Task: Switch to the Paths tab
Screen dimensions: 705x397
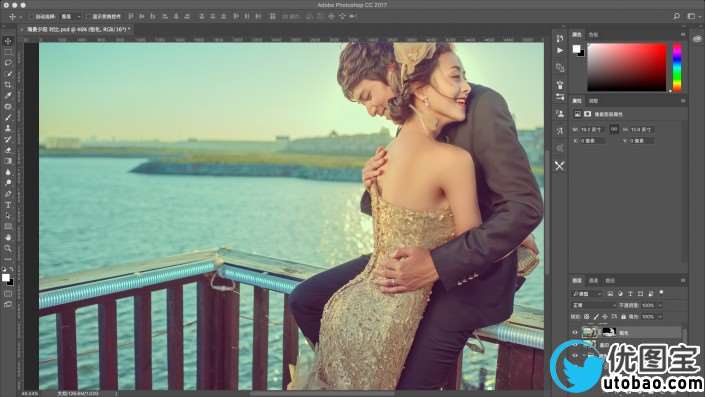Action: 610,280
